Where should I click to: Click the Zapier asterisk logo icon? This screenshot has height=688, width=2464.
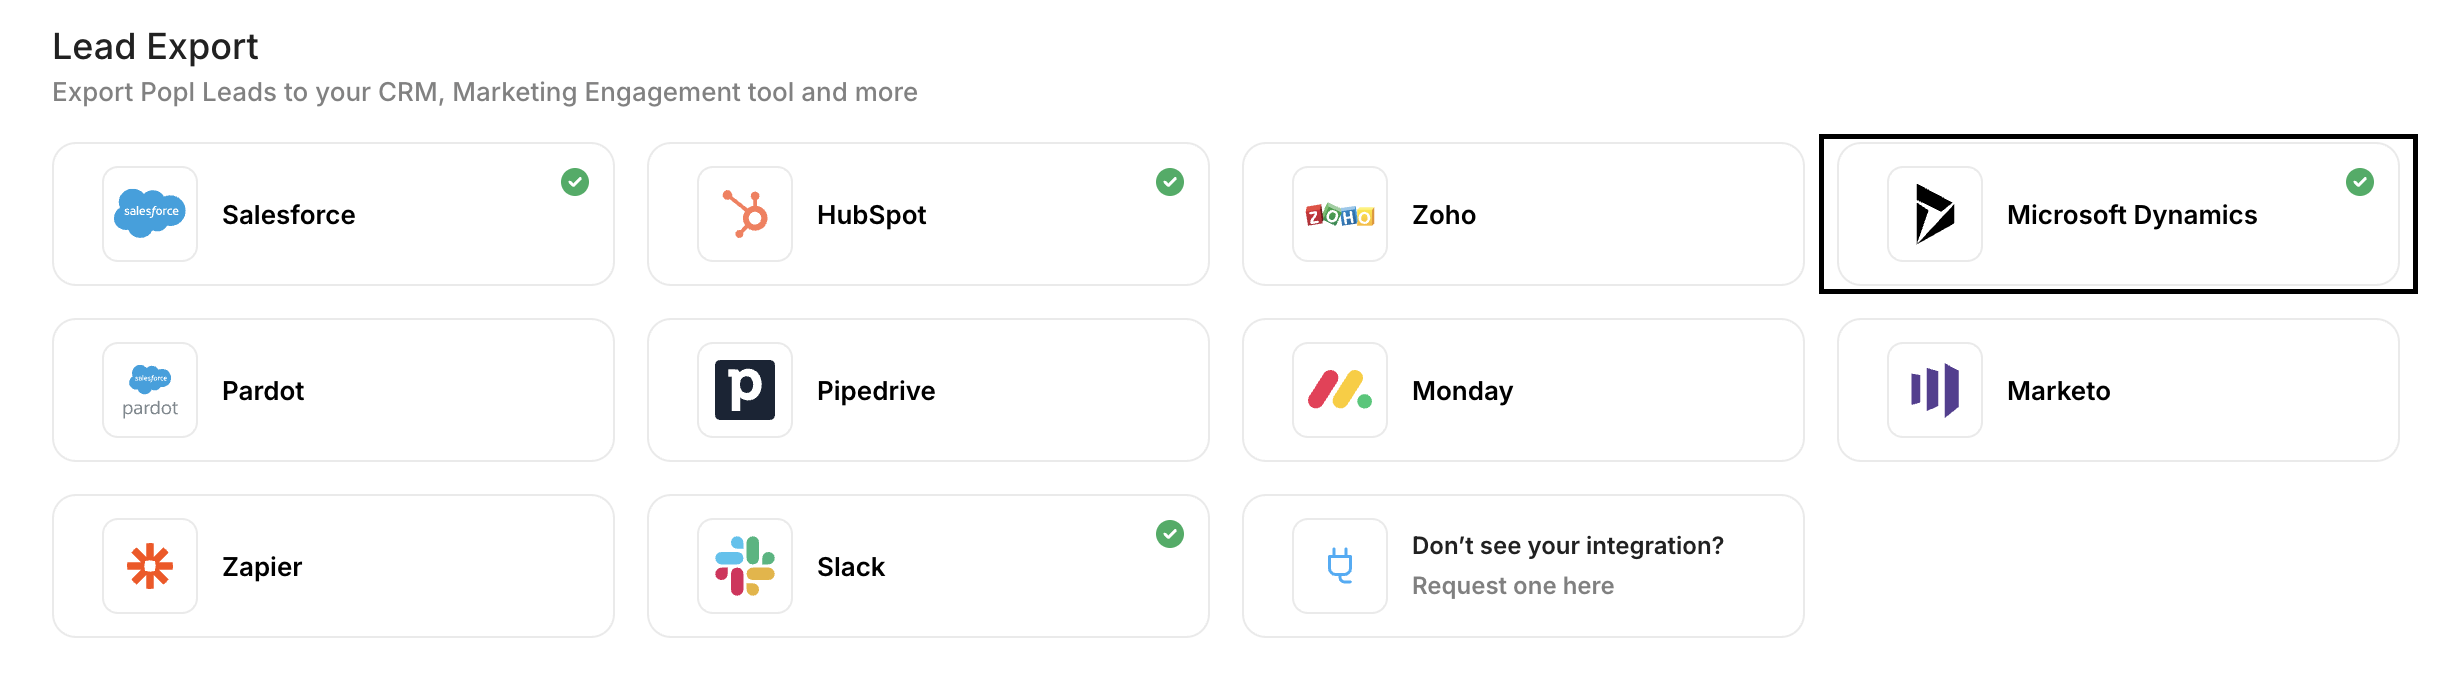[x=150, y=566]
